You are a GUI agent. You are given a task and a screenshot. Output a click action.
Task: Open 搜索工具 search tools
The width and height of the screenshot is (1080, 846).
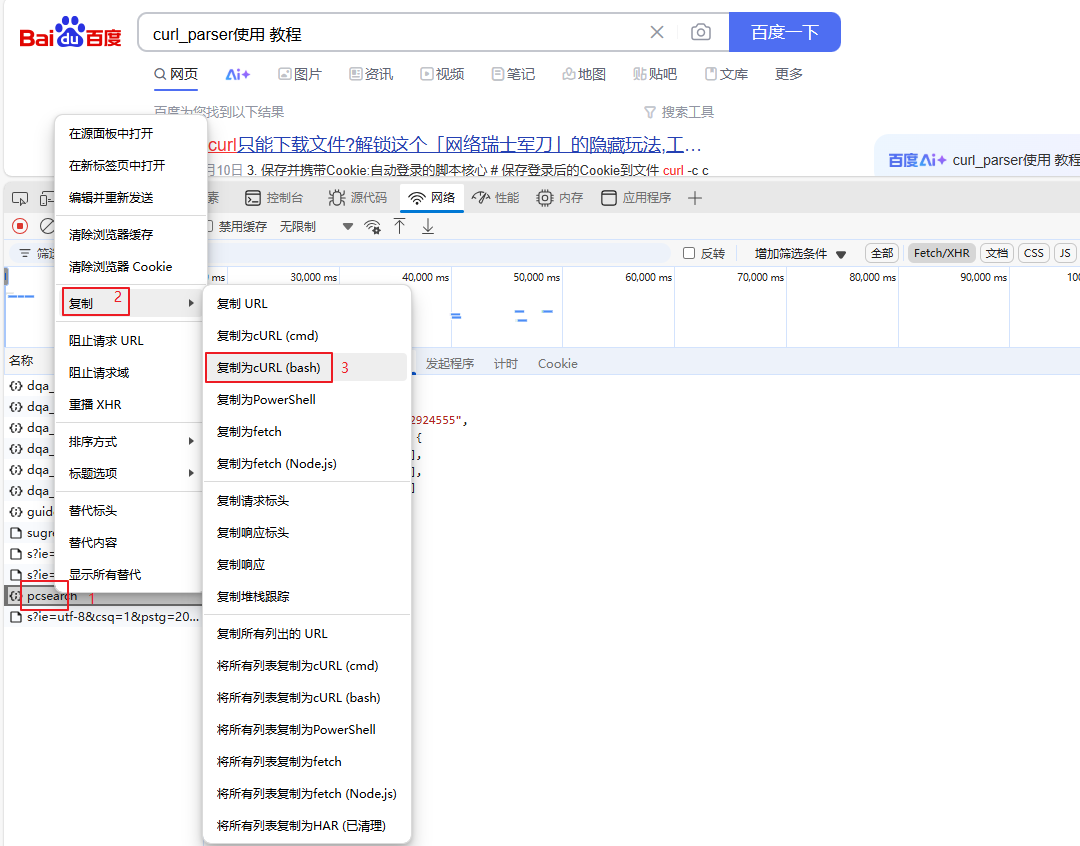click(x=678, y=112)
